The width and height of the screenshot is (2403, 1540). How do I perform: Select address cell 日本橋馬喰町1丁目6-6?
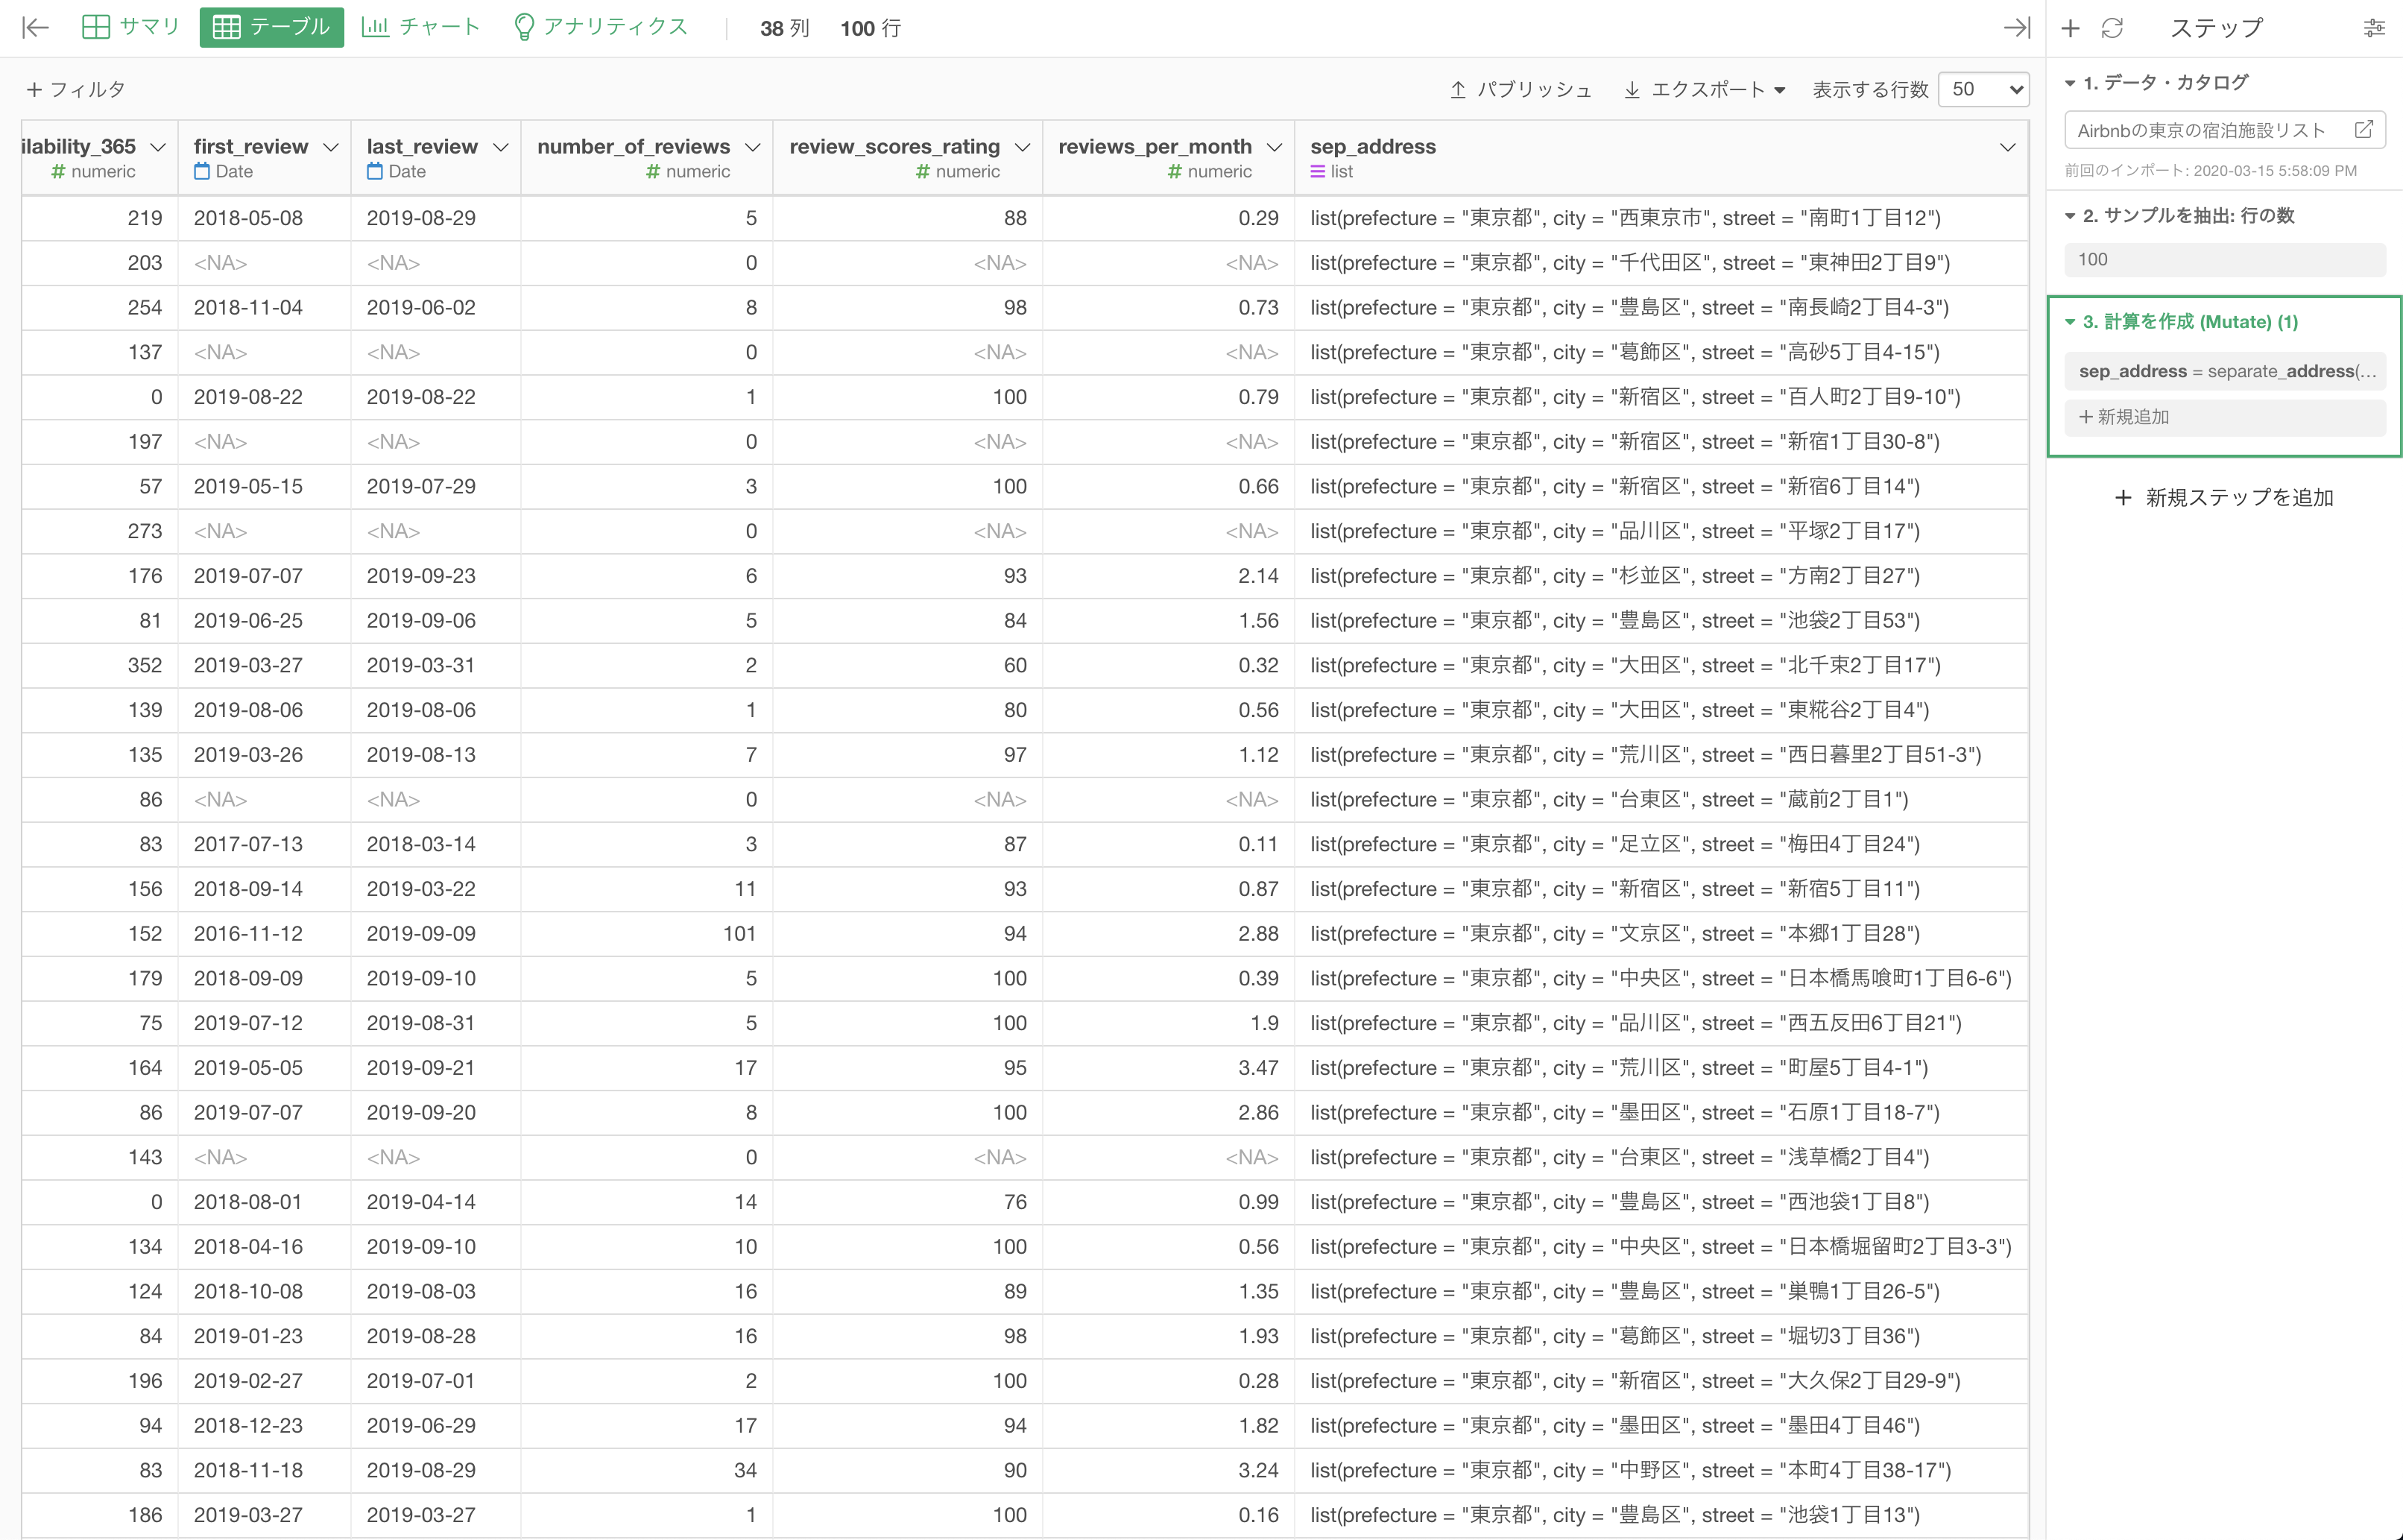1661,979
